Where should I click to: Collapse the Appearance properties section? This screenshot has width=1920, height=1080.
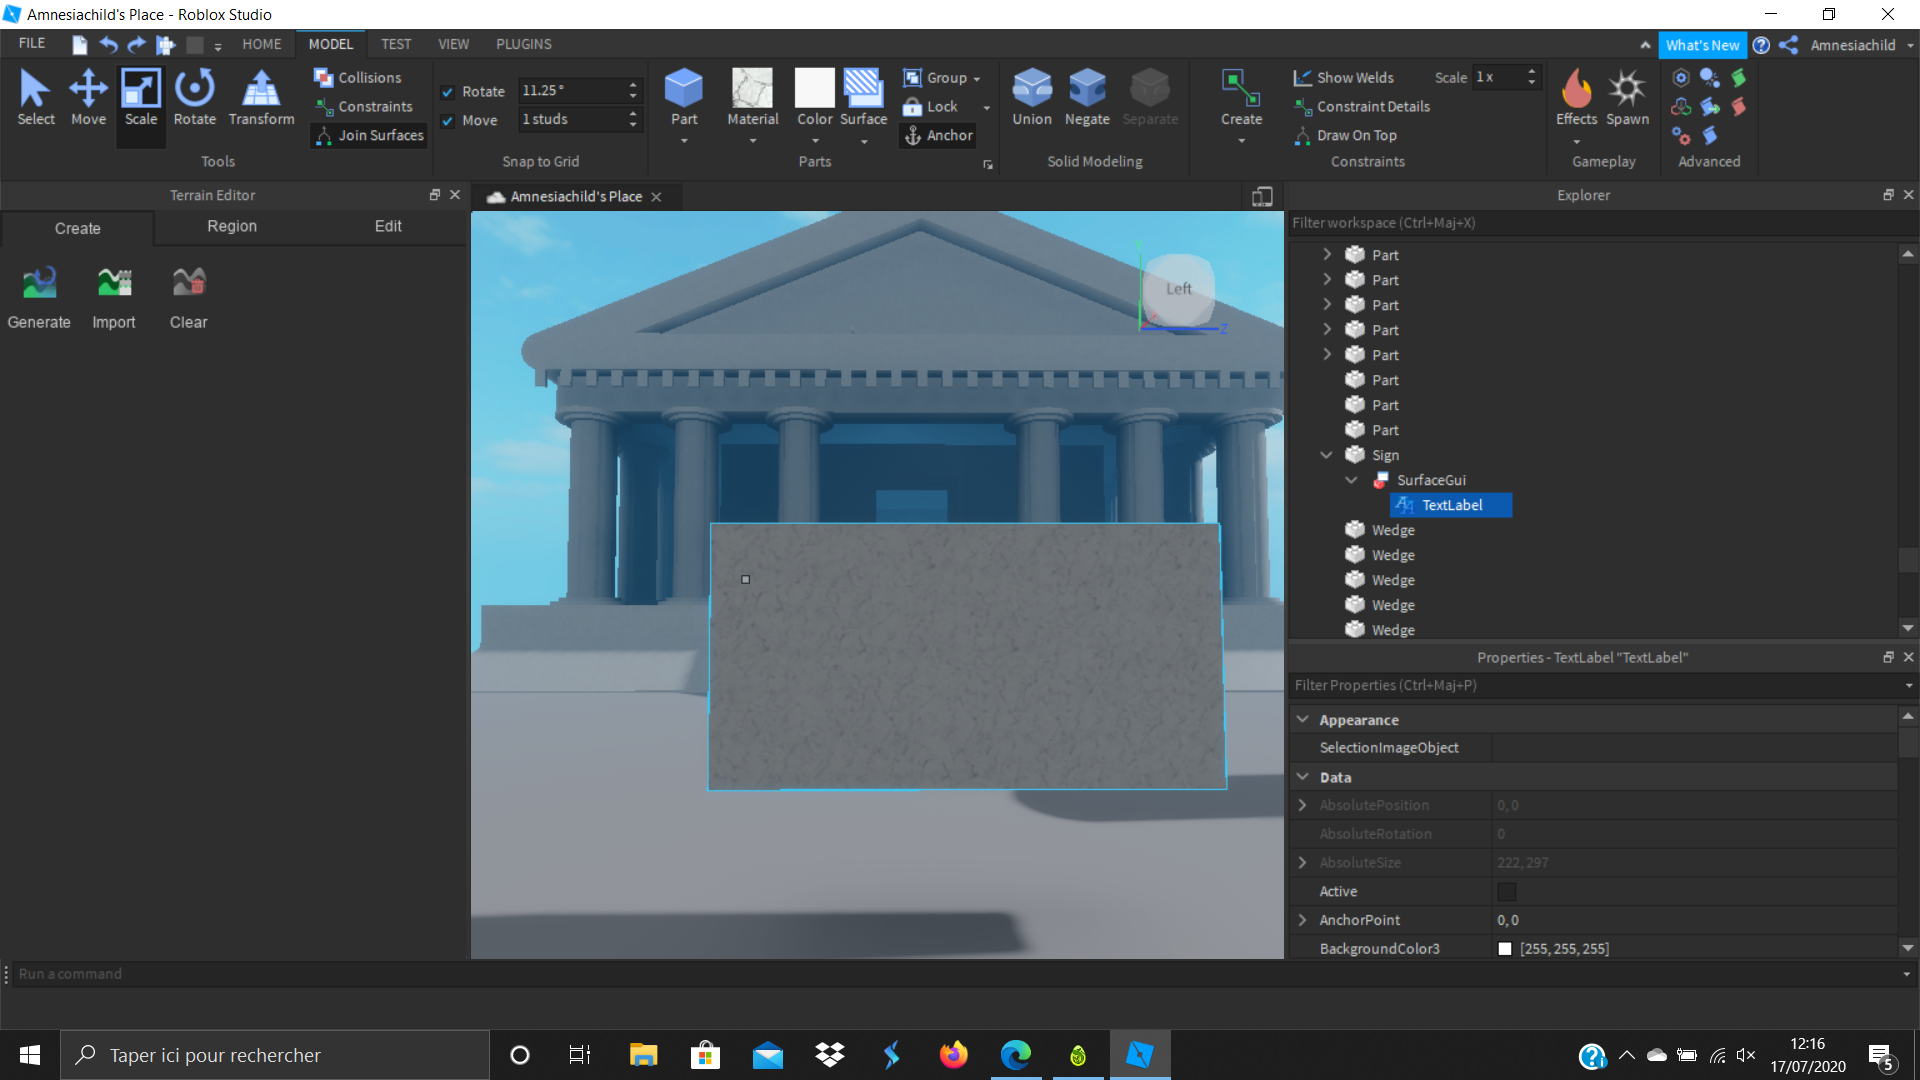coord(1302,720)
